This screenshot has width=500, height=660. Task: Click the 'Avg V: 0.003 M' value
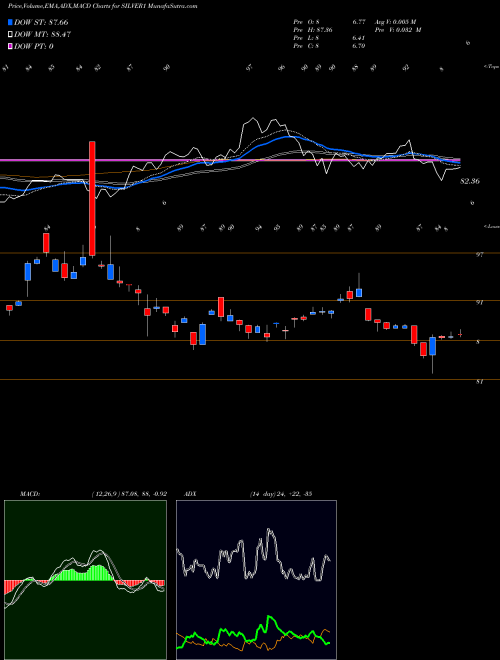click(x=396, y=22)
